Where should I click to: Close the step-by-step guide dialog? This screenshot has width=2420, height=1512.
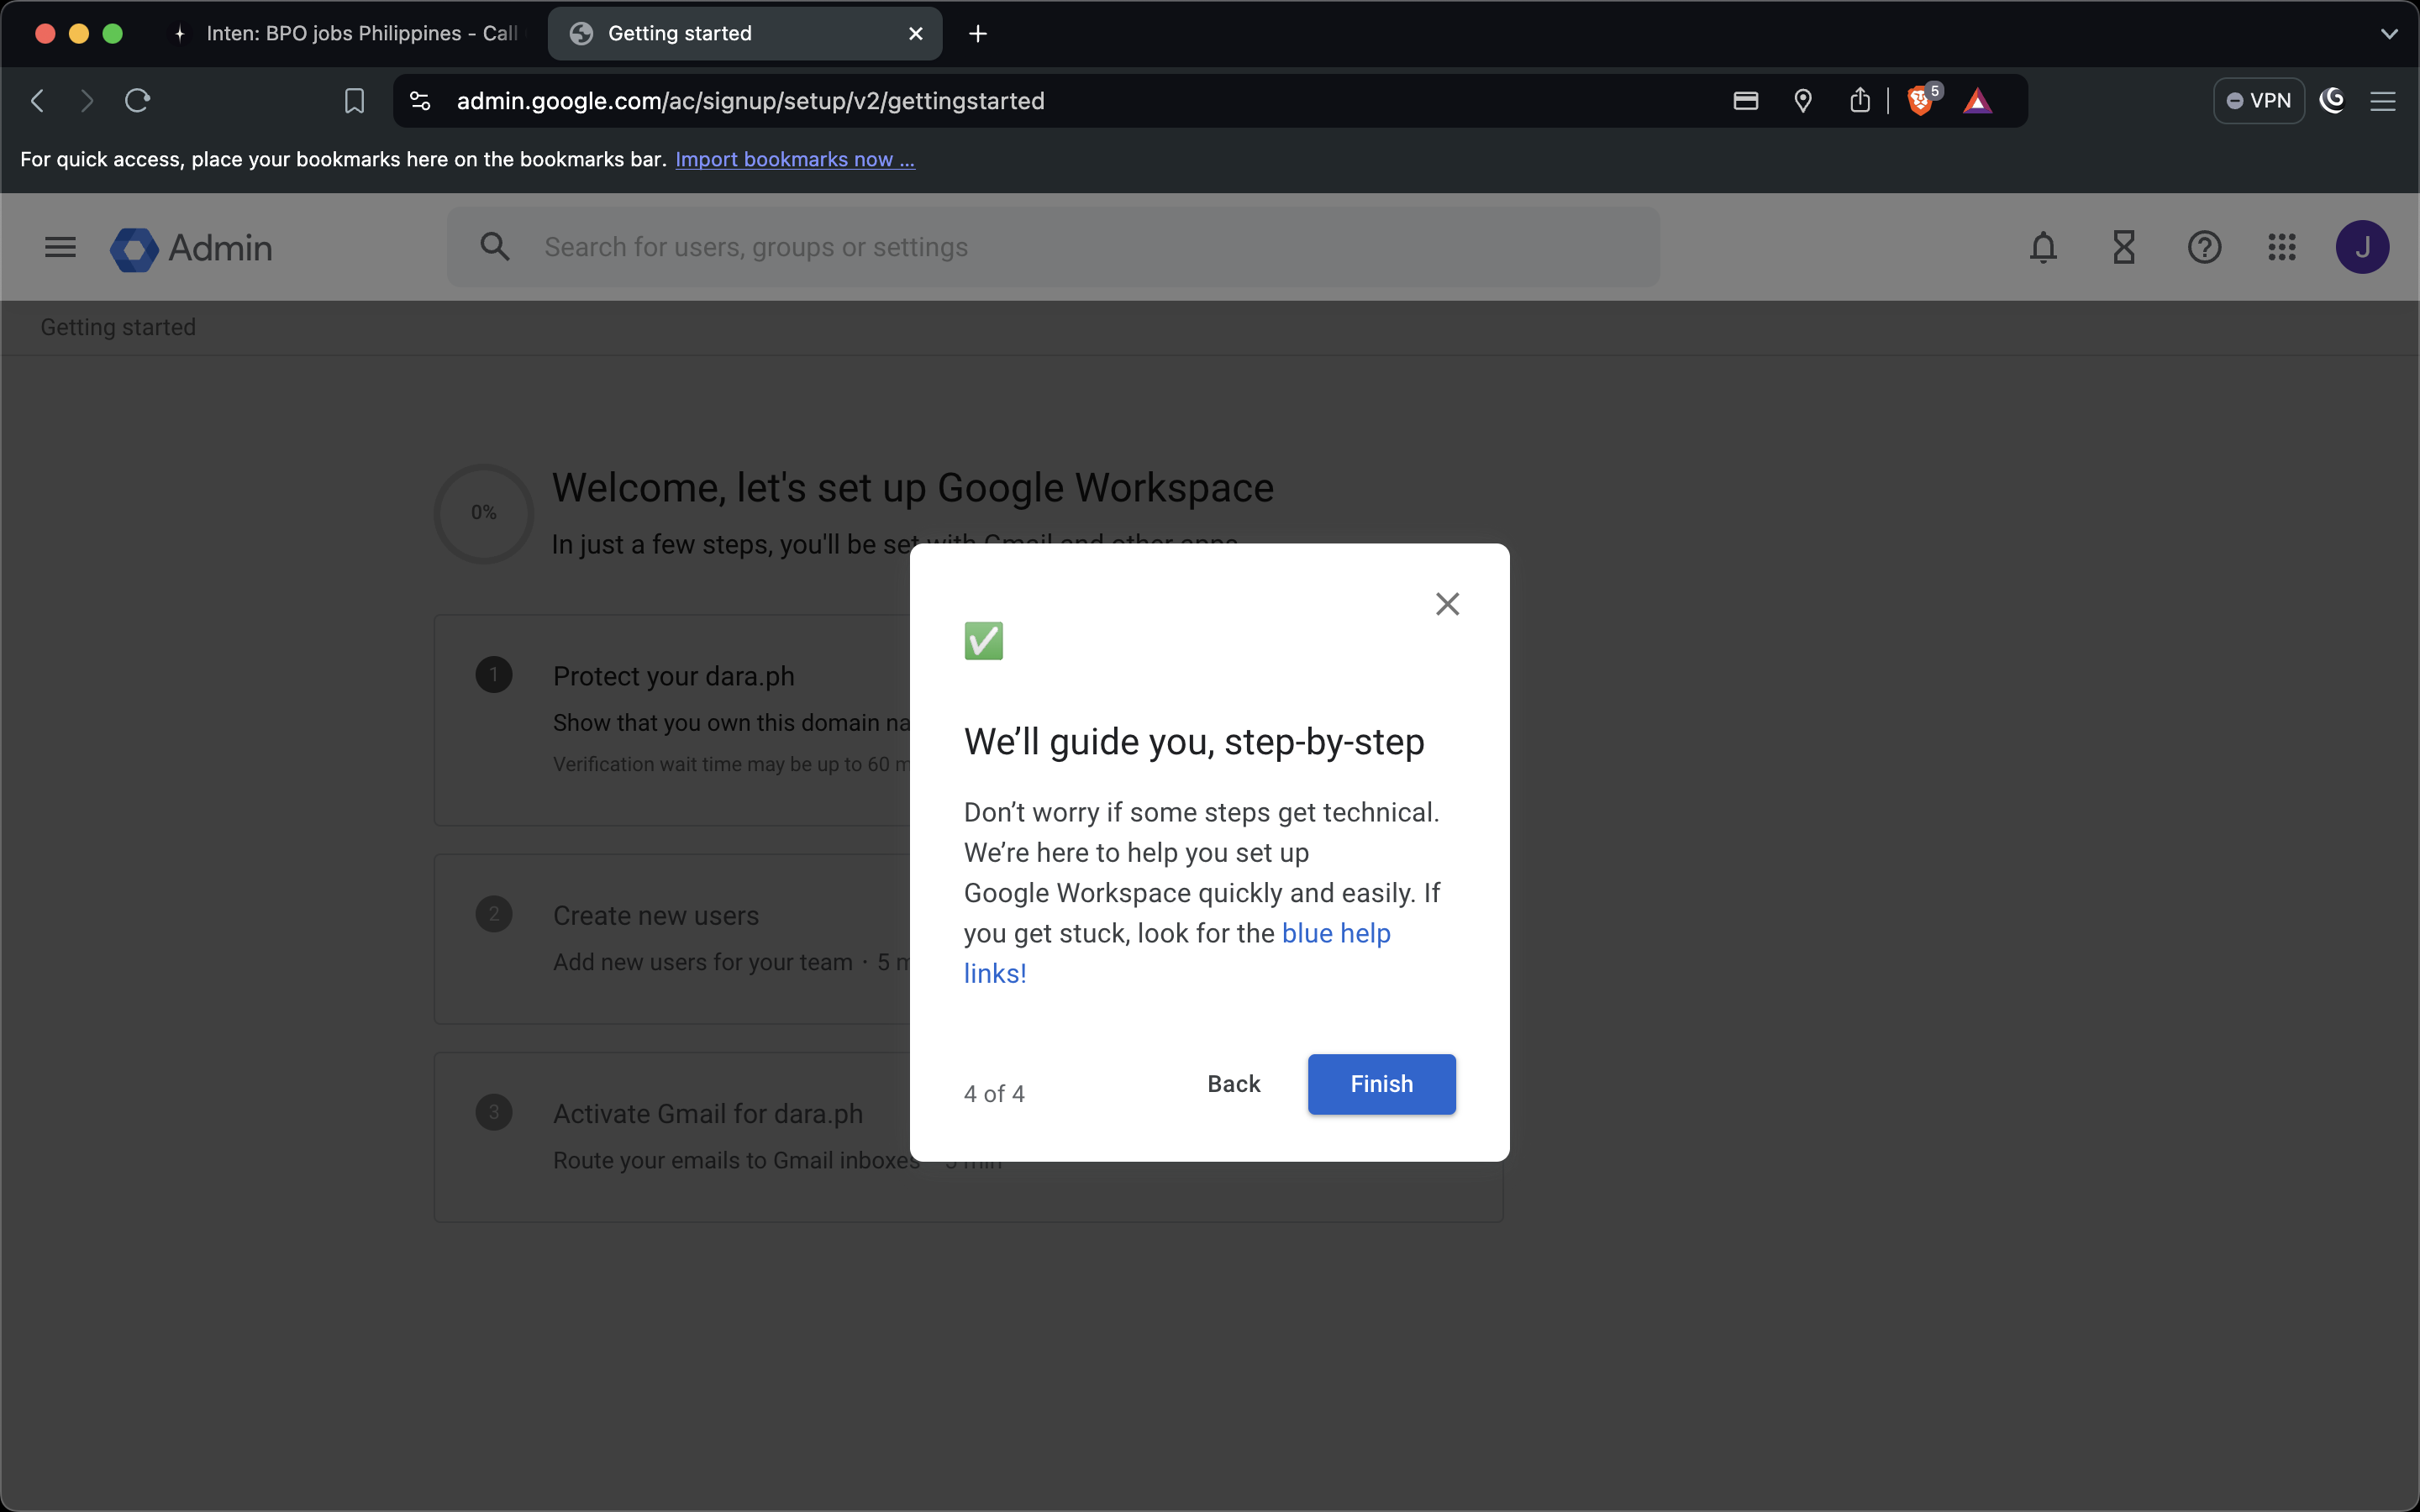pyautogui.click(x=1447, y=604)
